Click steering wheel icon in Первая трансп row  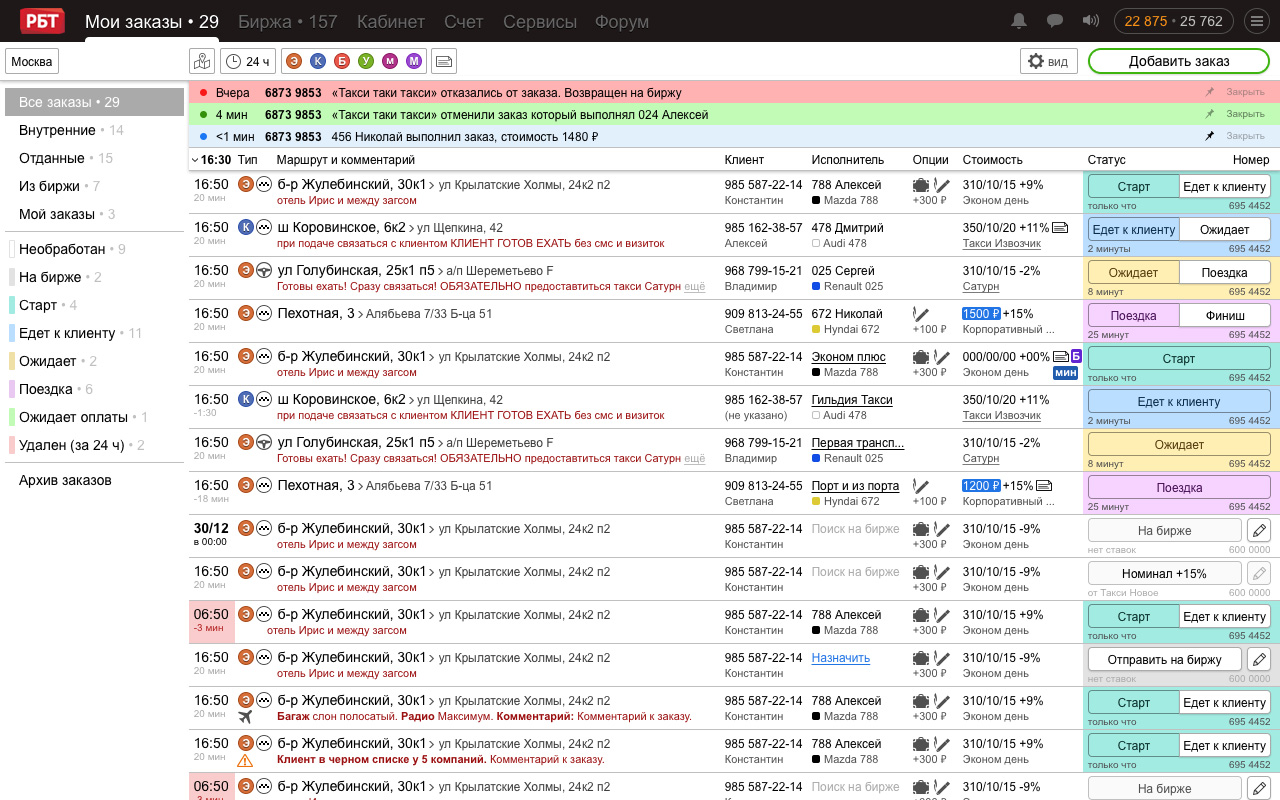(x=264, y=442)
